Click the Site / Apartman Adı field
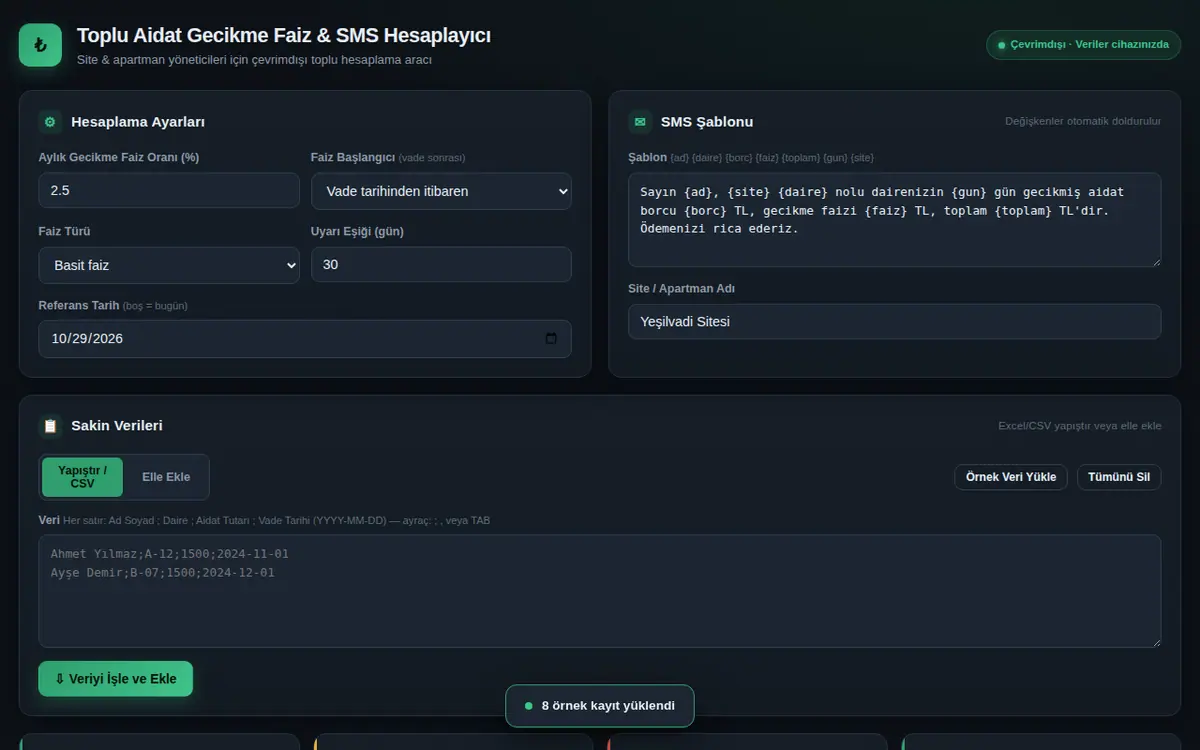This screenshot has width=1200, height=750. [895, 322]
